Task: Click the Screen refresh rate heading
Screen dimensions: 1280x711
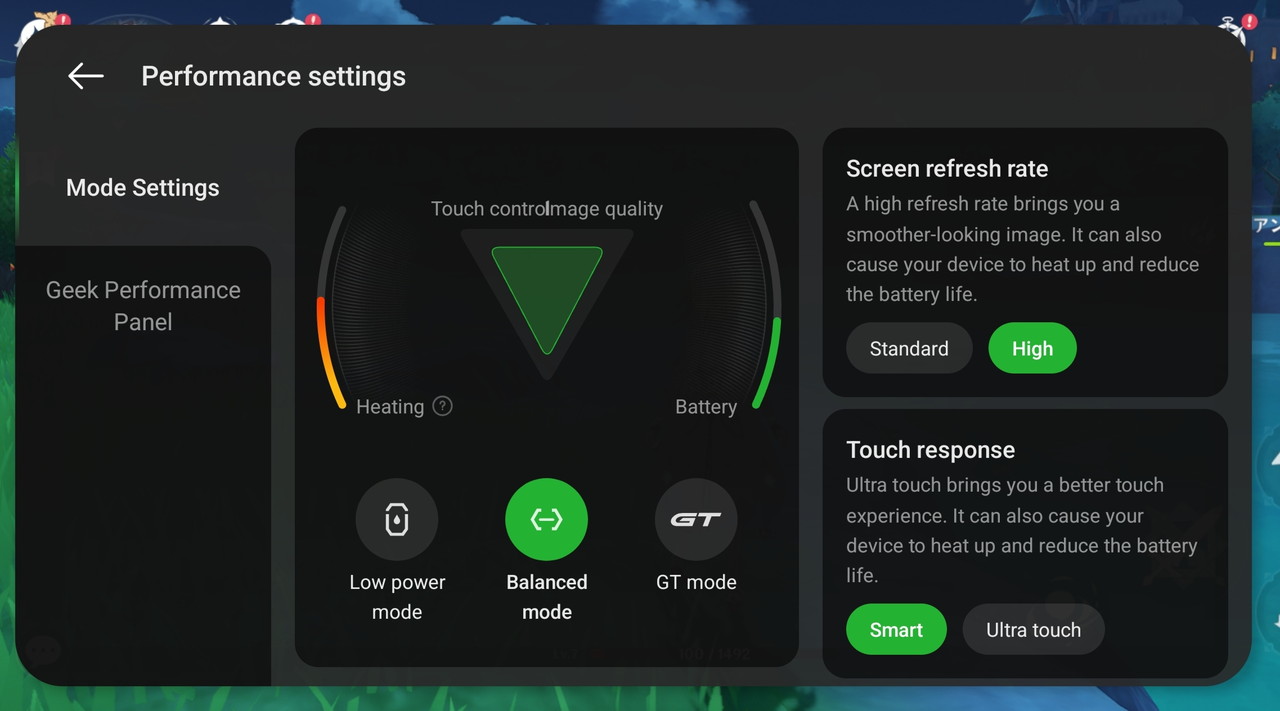Action: [x=947, y=168]
